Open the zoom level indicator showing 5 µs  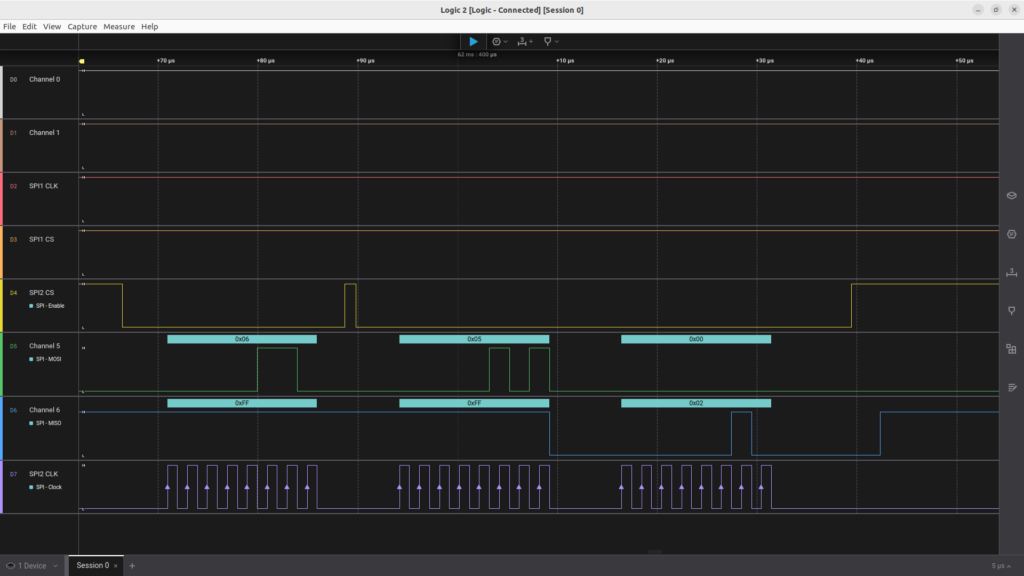click(x=1001, y=566)
